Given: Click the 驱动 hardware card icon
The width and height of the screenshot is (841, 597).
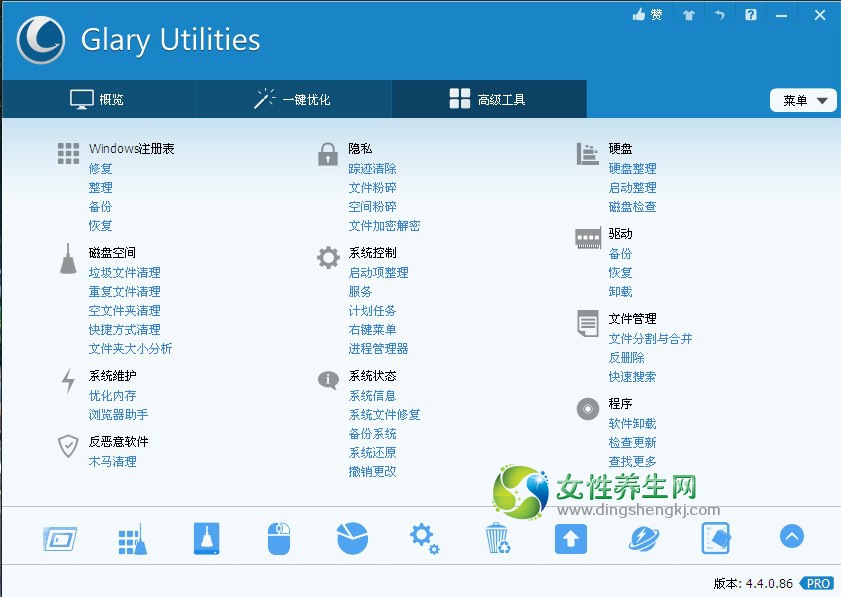Looking at the screenshot, I should (588, 238).
